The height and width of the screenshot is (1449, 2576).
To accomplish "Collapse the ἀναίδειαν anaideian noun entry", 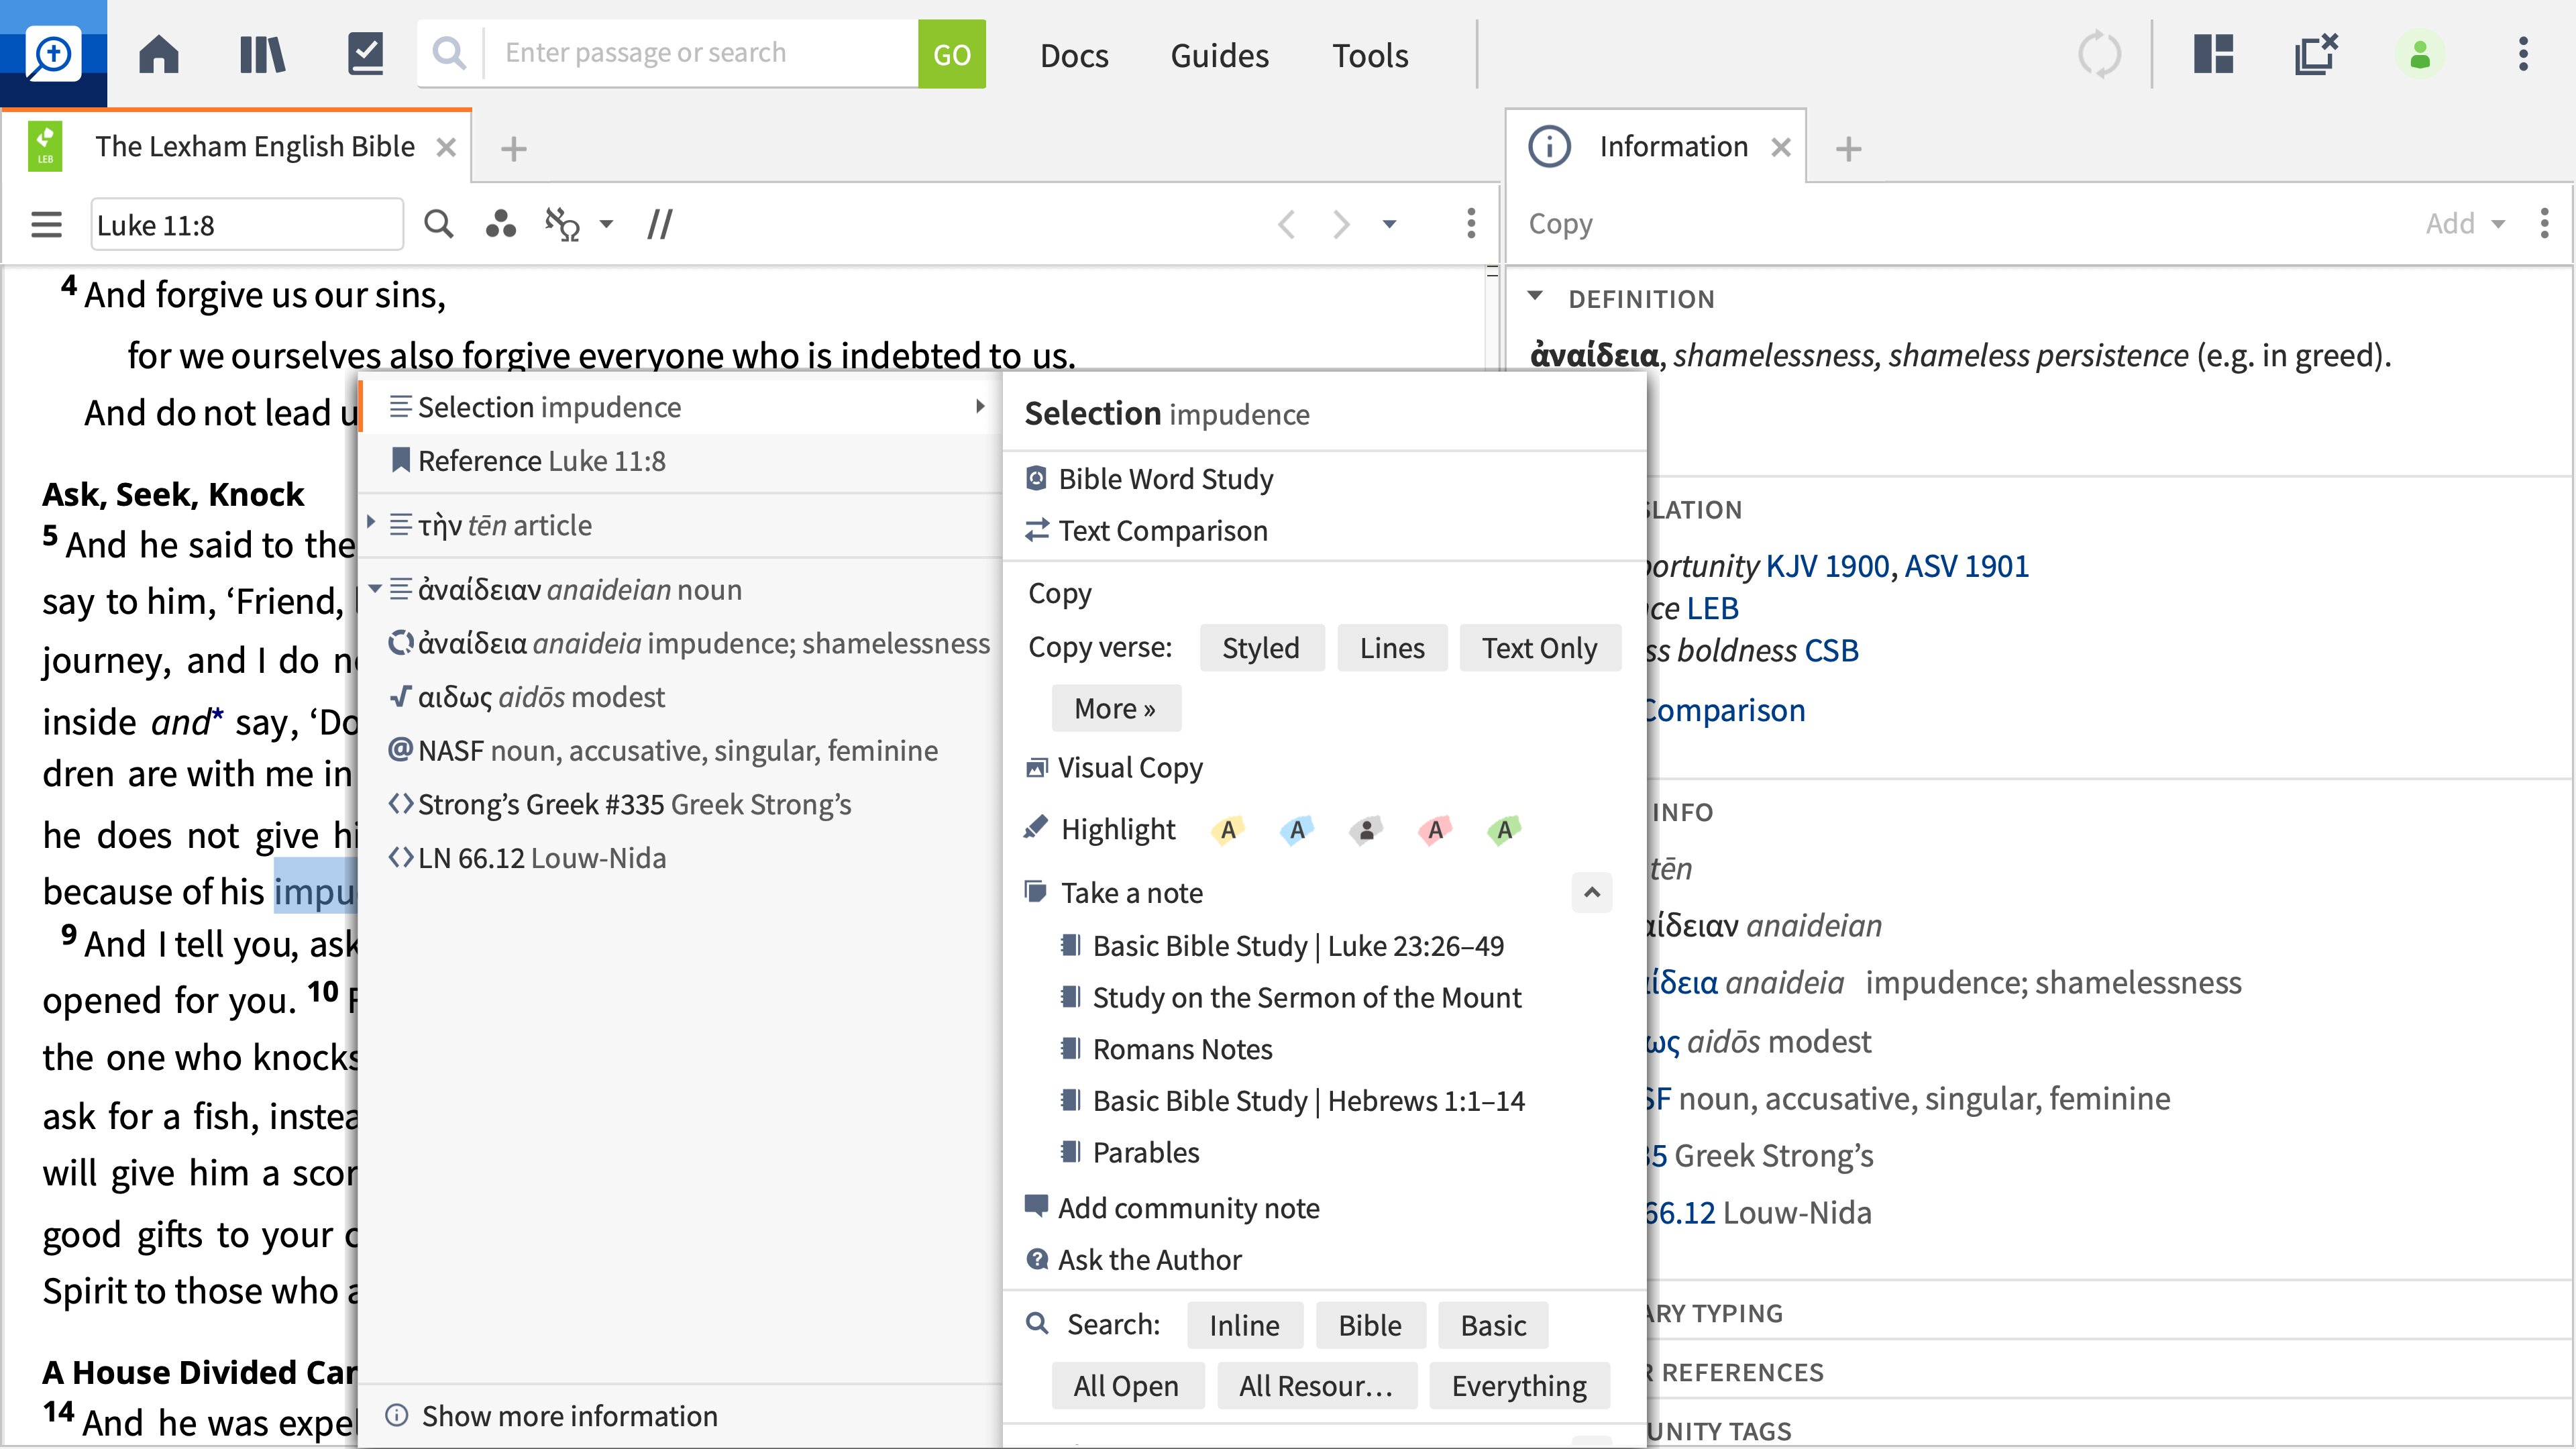I will click(x=374, y=588).
